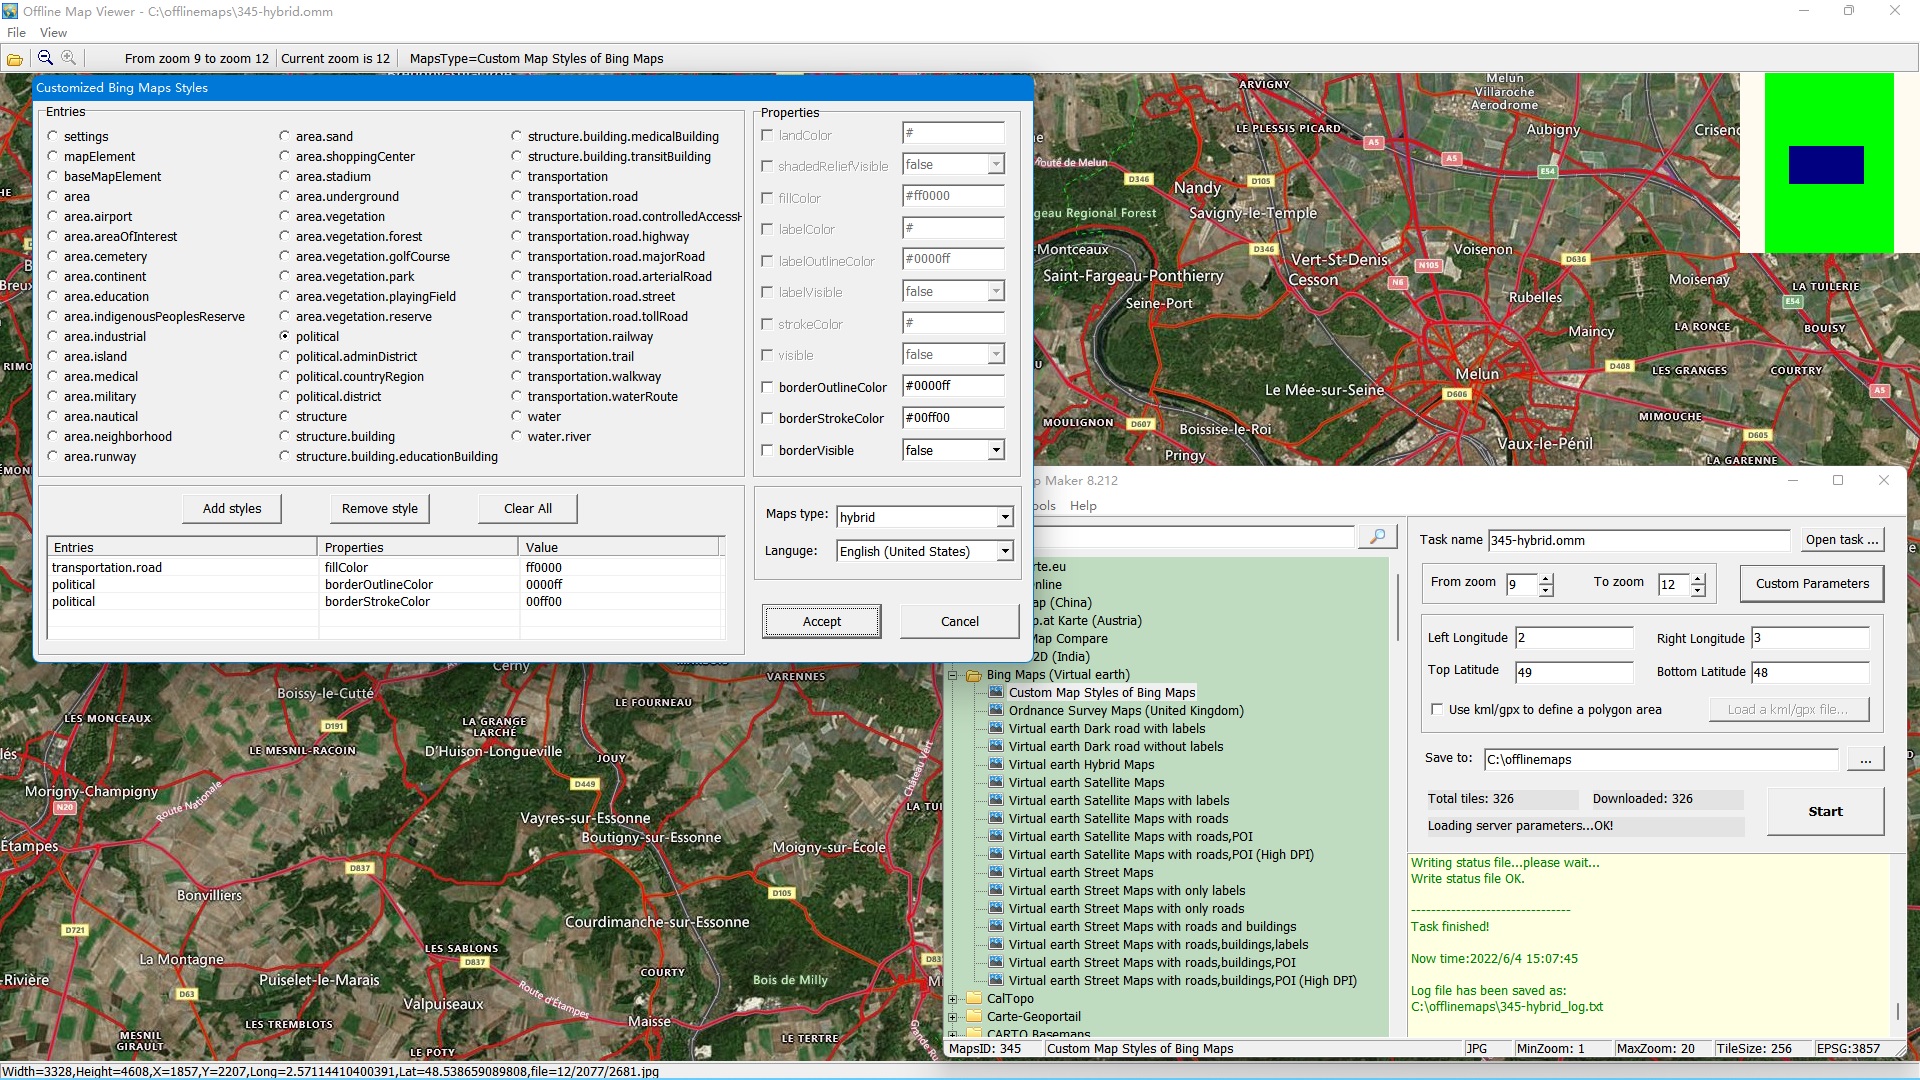Enable the borderOutlineColor checkbox
The height and width of the screenshot is (1080, 1920).
pos(768,387)
